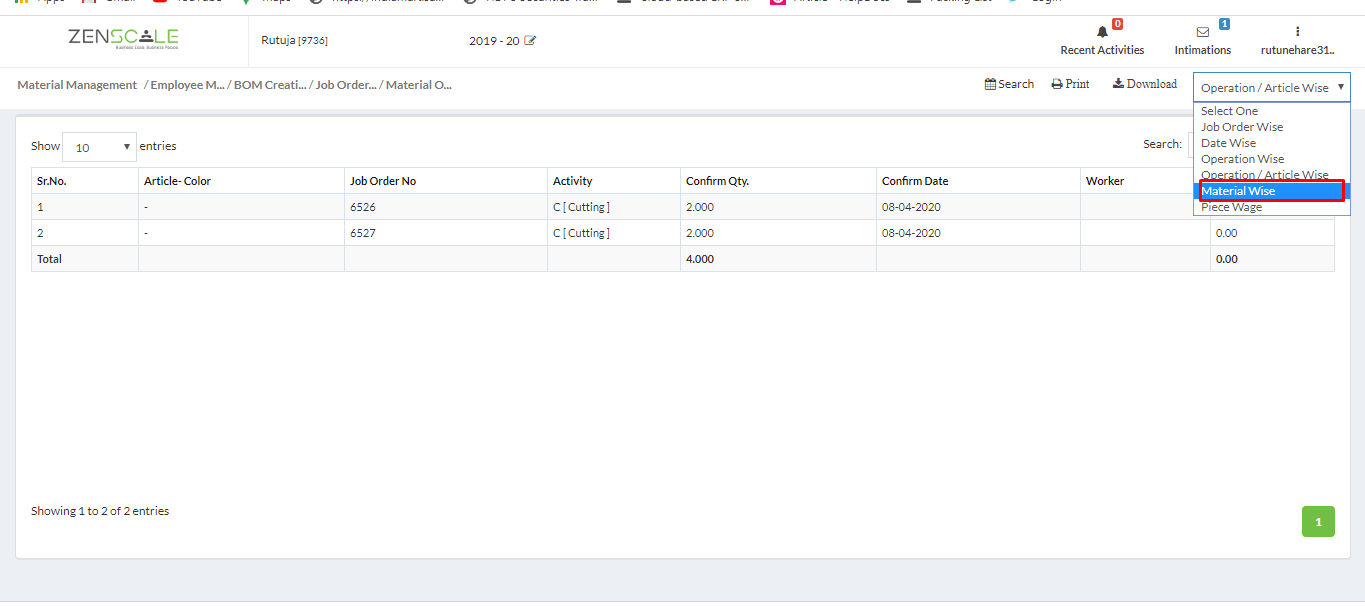Click the Total row label
This screenshot has width=1365, height=606.
(49, 259)
